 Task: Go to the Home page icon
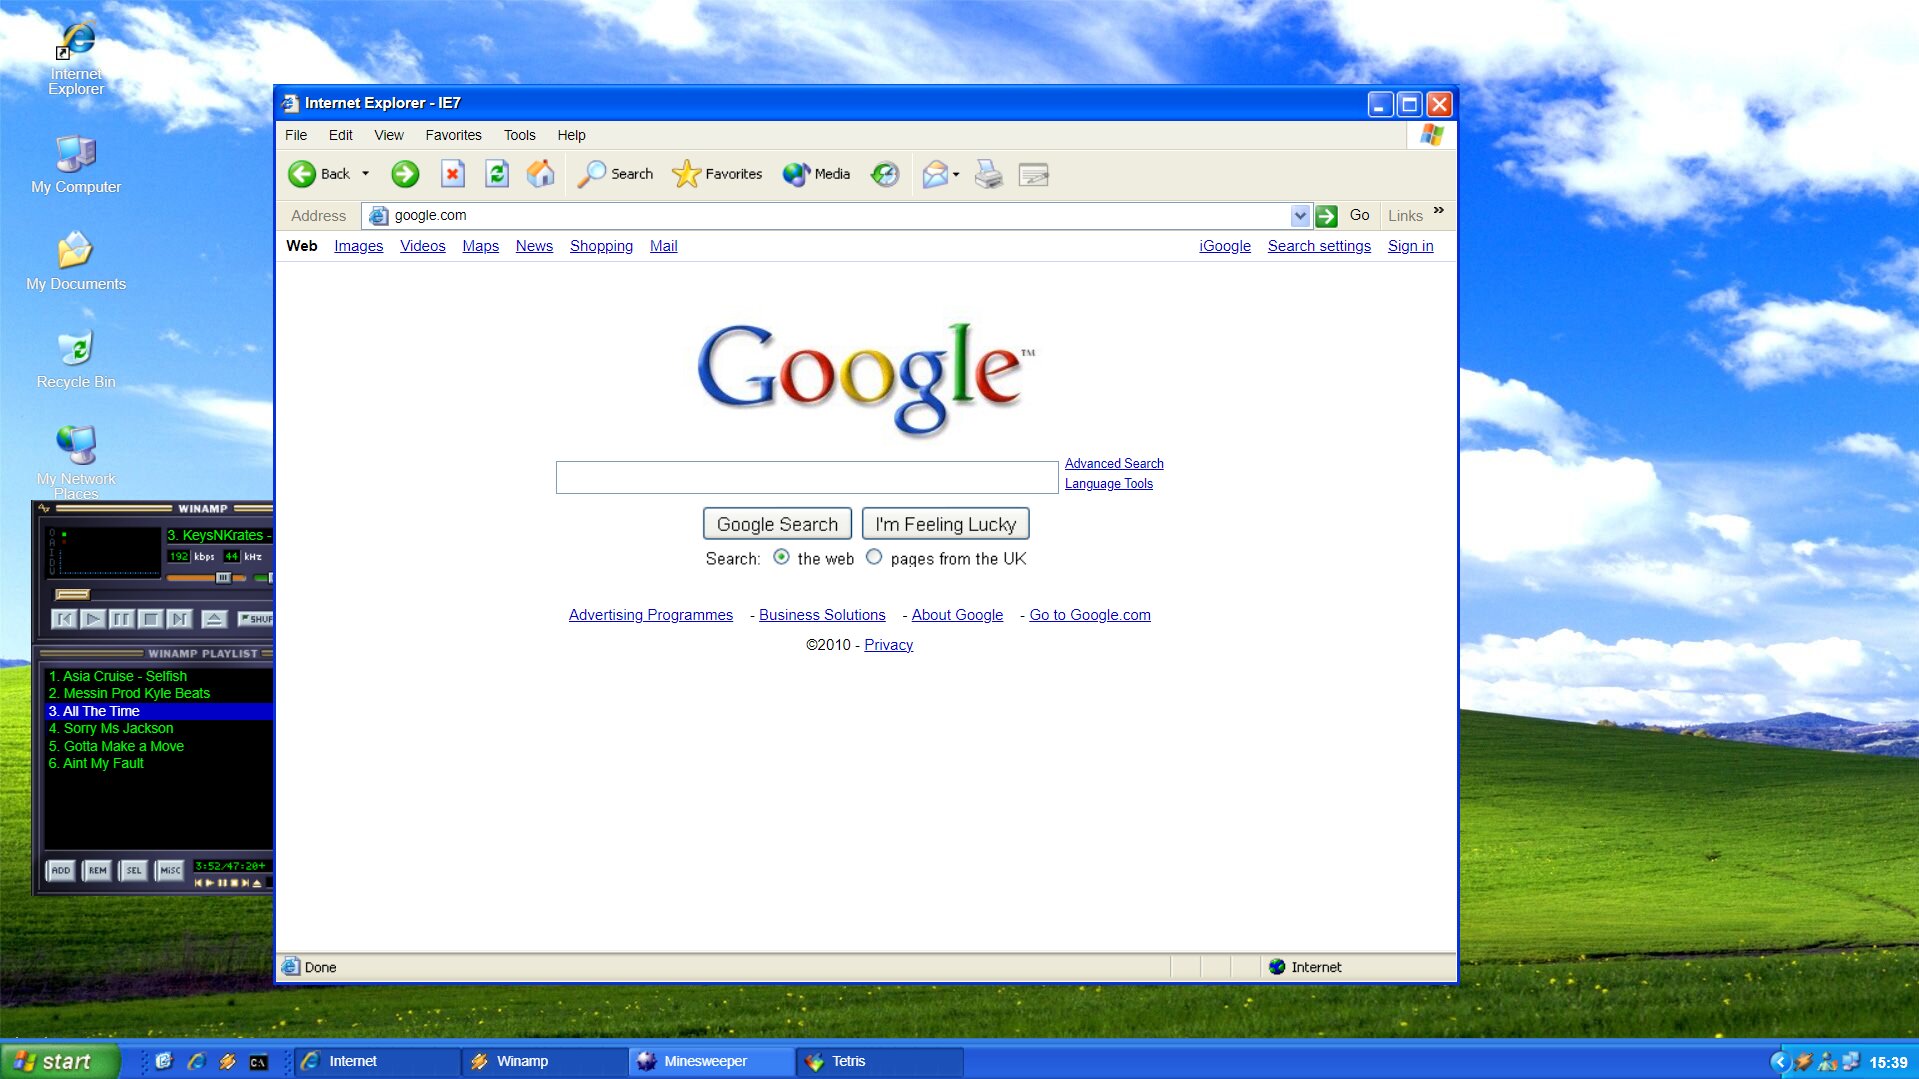coord(541,174)
